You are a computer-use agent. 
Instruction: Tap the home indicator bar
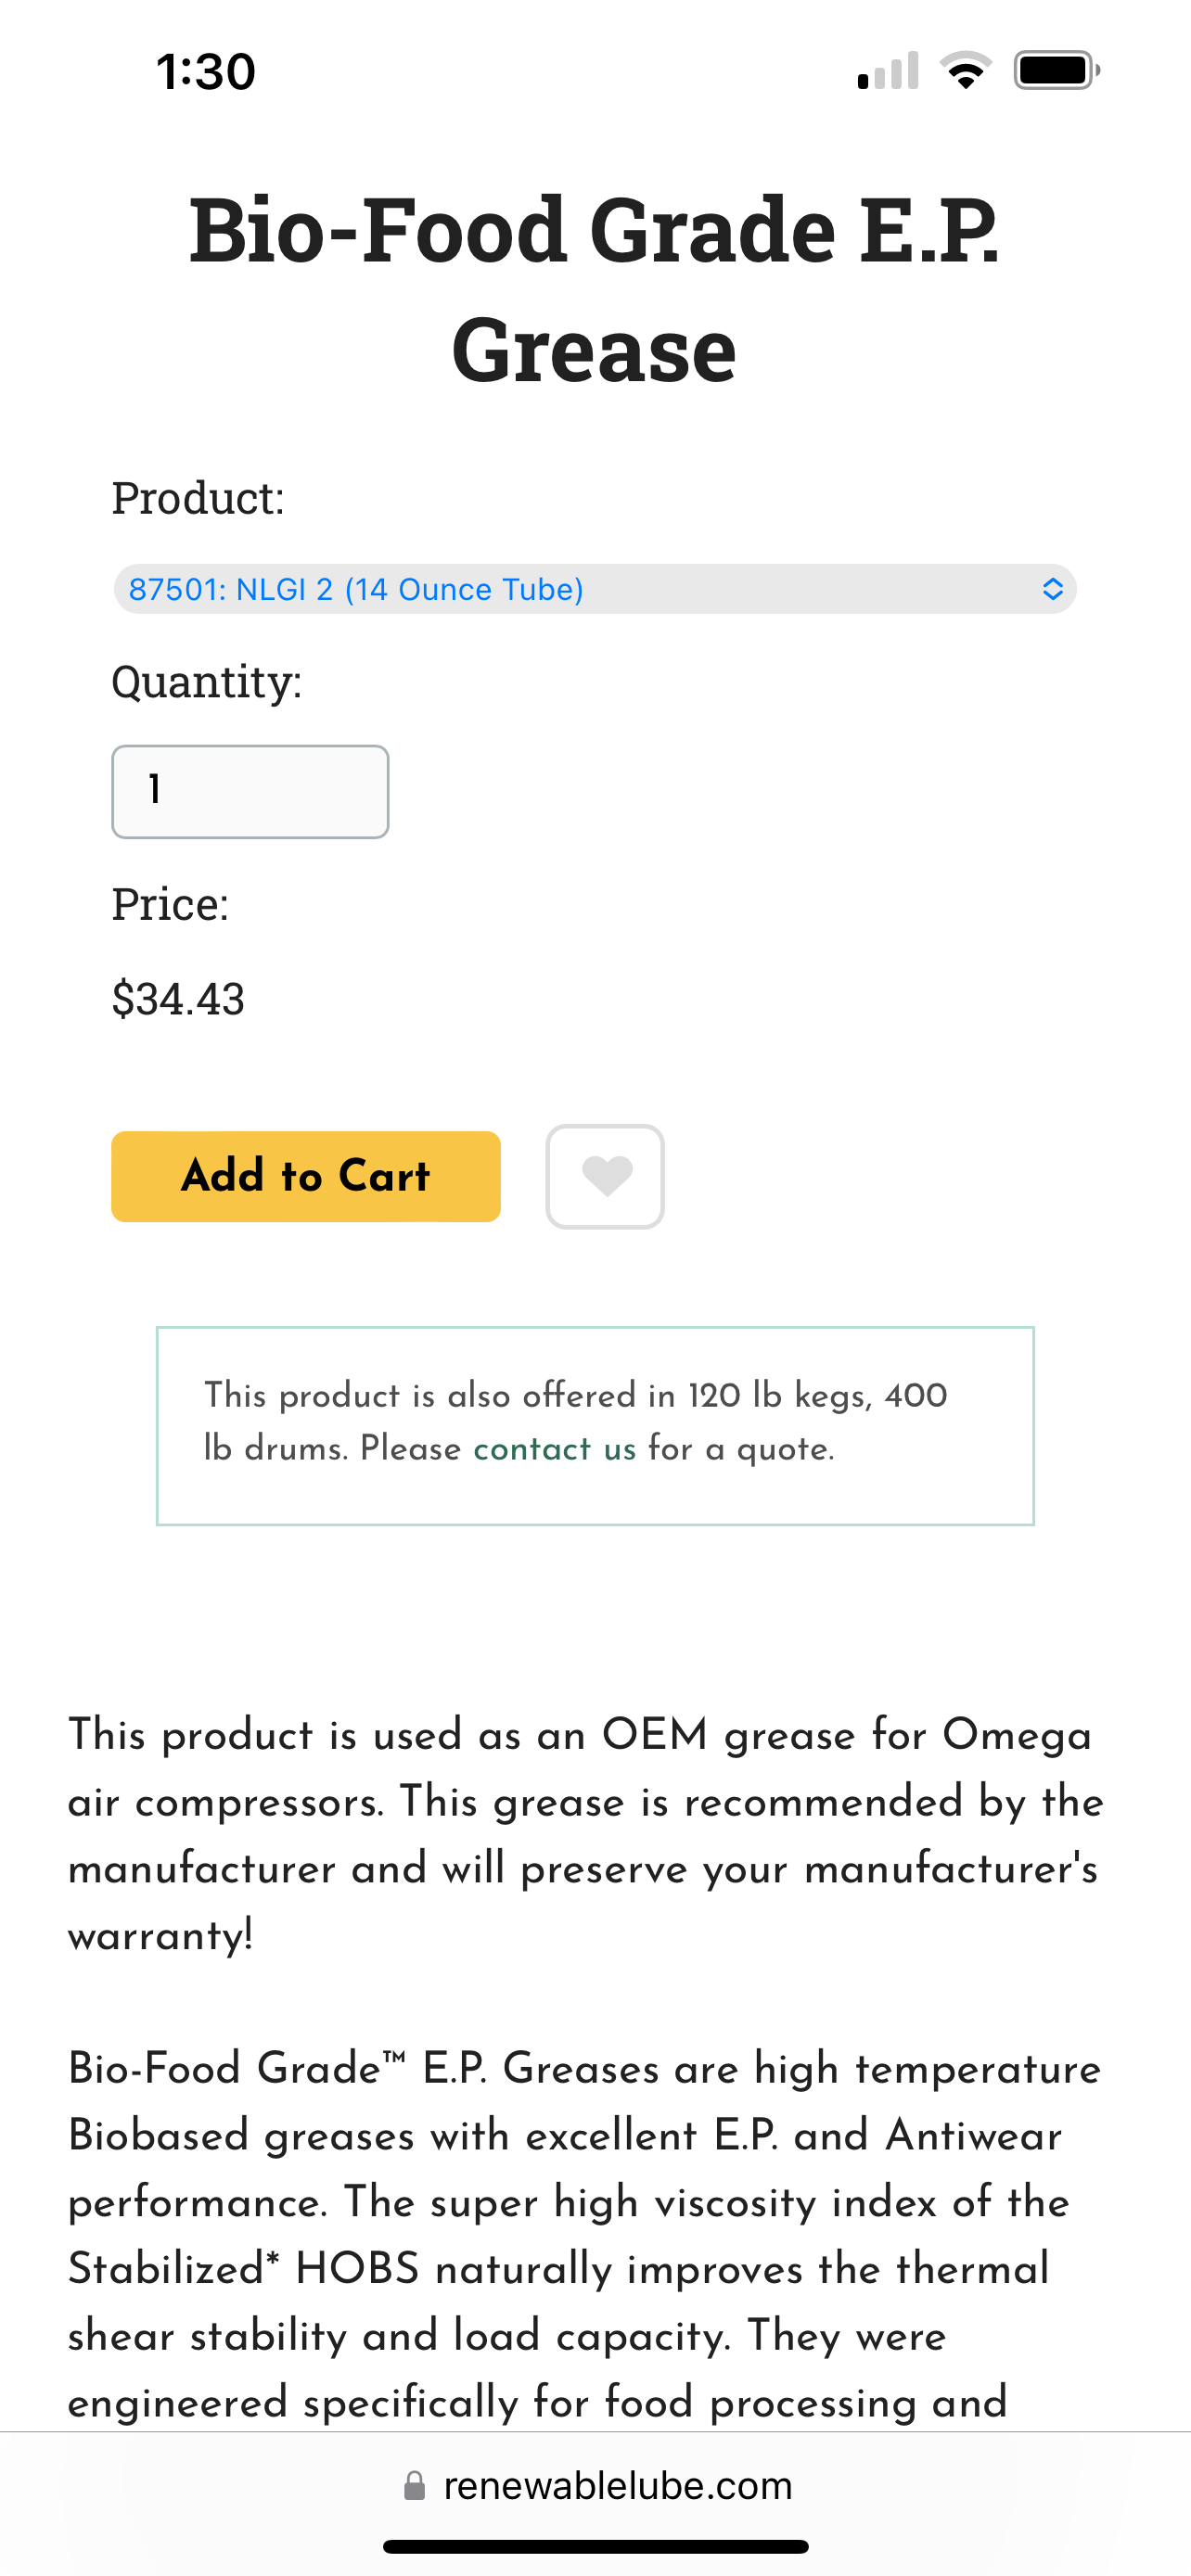coord(596,2547)
